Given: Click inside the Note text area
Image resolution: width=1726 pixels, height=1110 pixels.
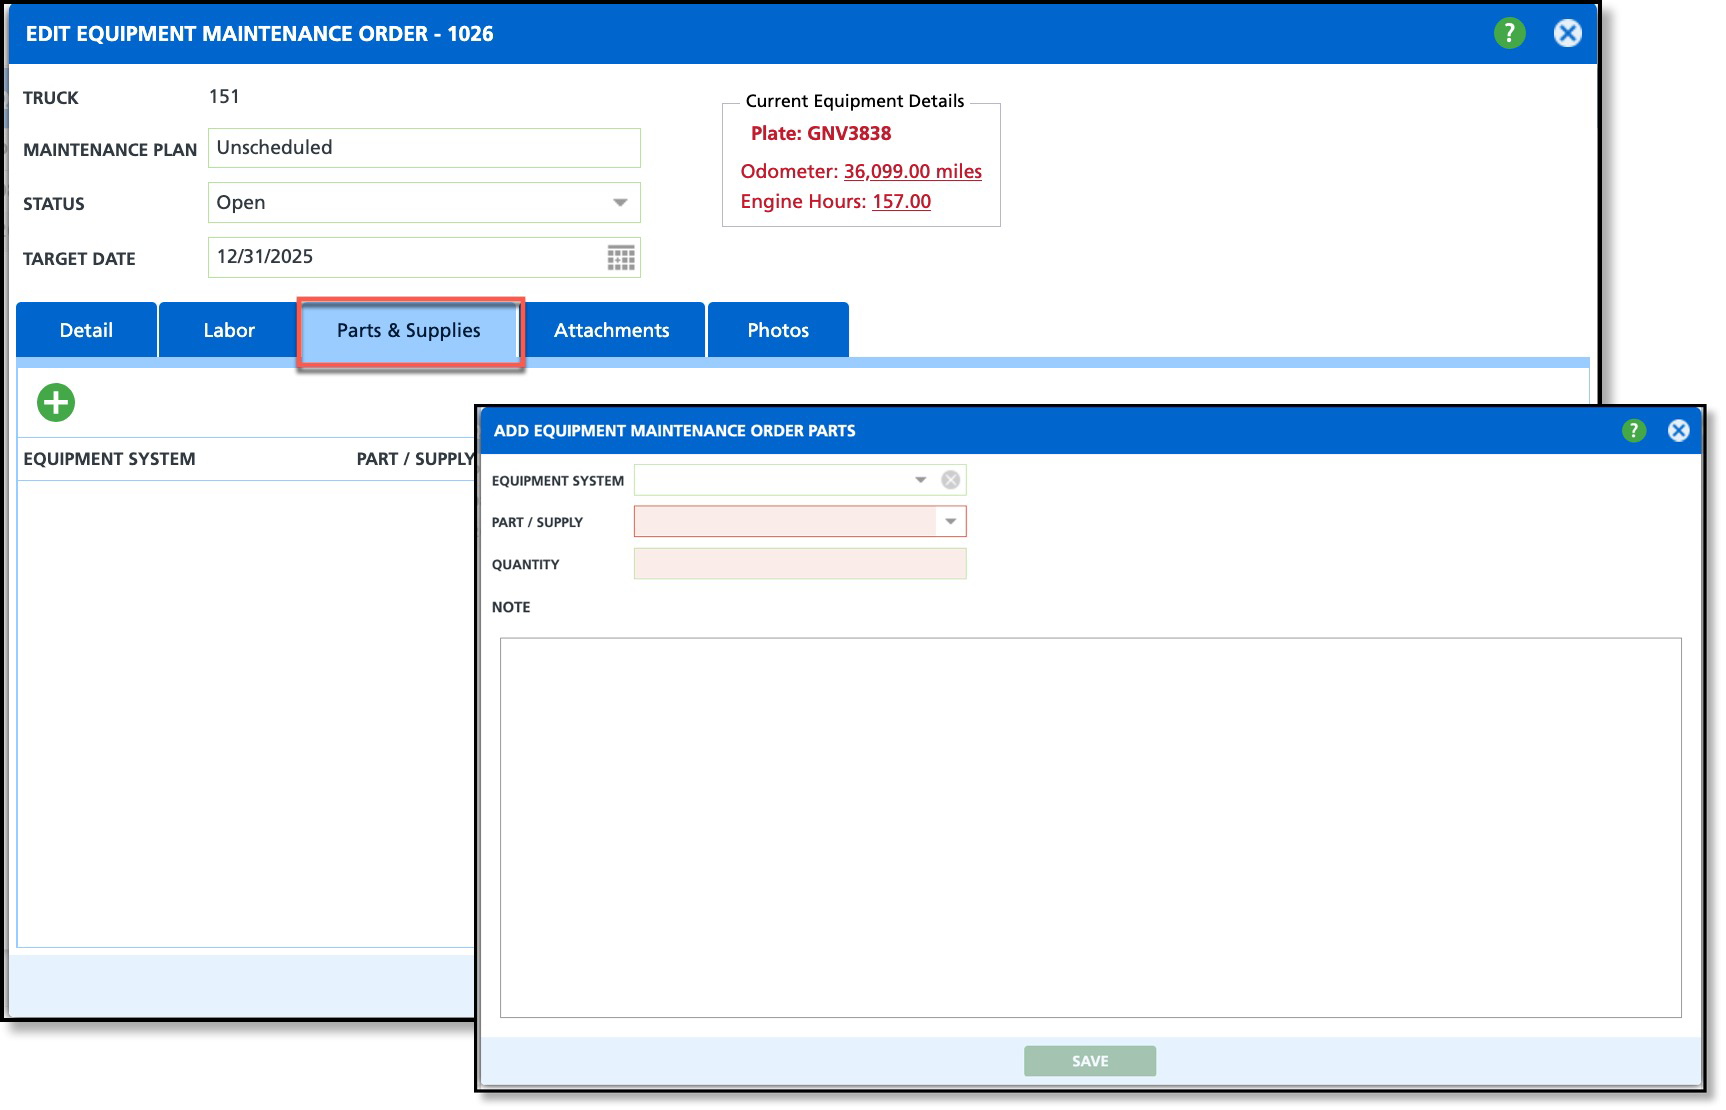Looking at the screenshot, I should [x=1091, y=828].
